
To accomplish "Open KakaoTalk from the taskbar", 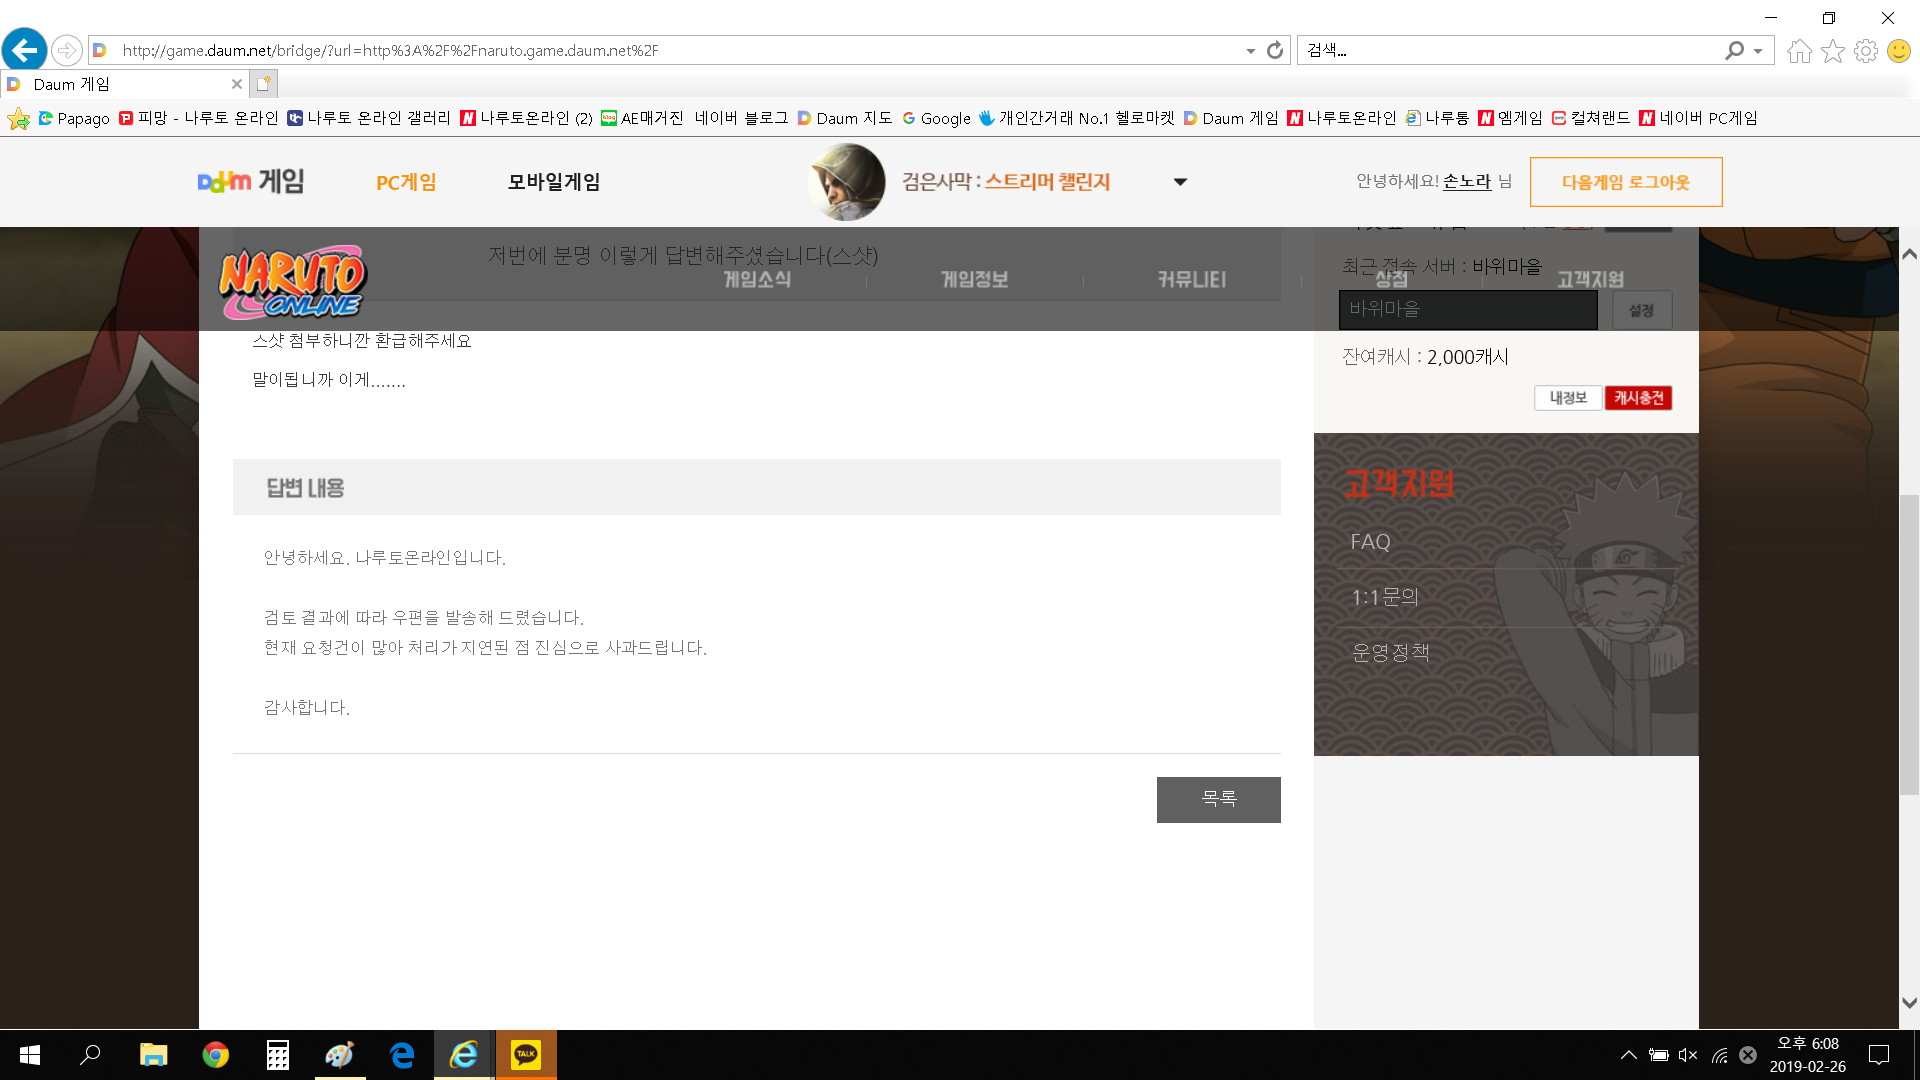I will (x=525, y=1055).
